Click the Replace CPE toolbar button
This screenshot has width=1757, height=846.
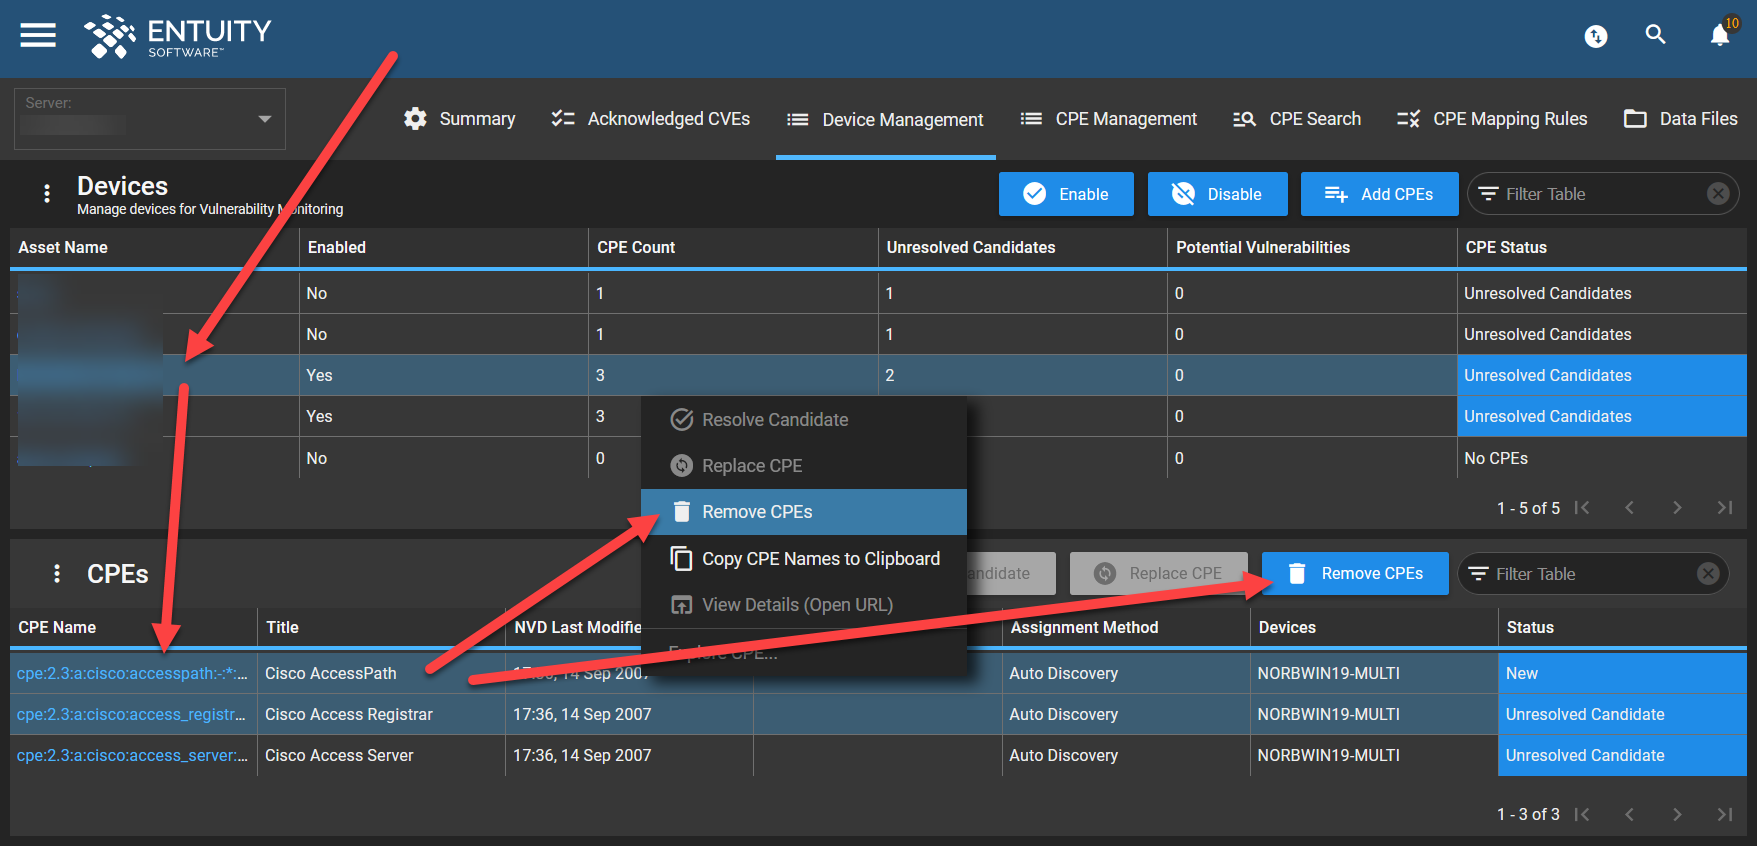click(1158, 573)
